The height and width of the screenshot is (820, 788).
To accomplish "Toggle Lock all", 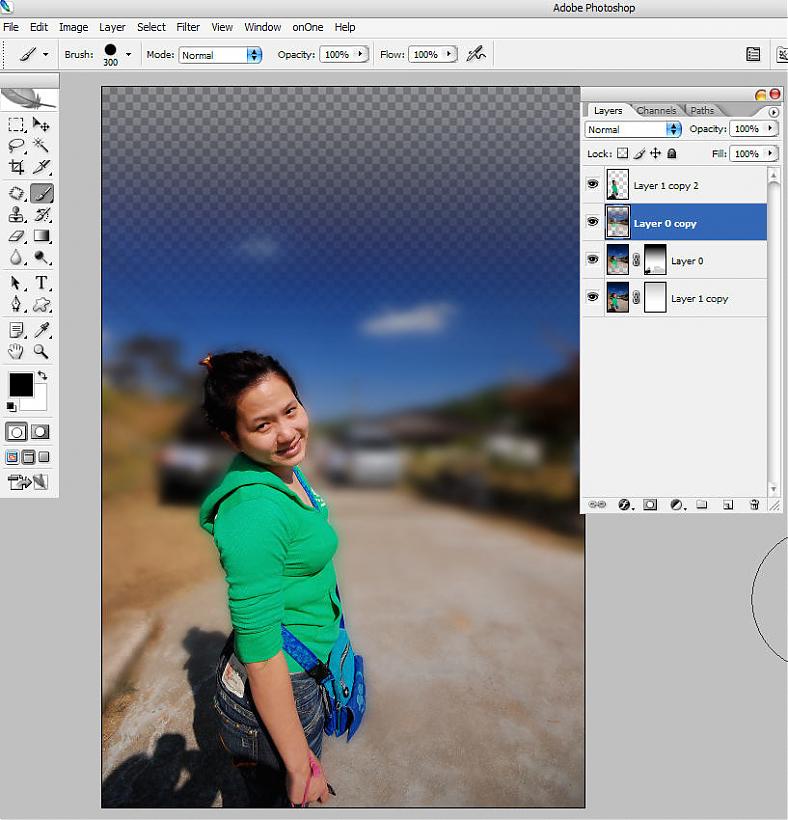I will 672,153.
